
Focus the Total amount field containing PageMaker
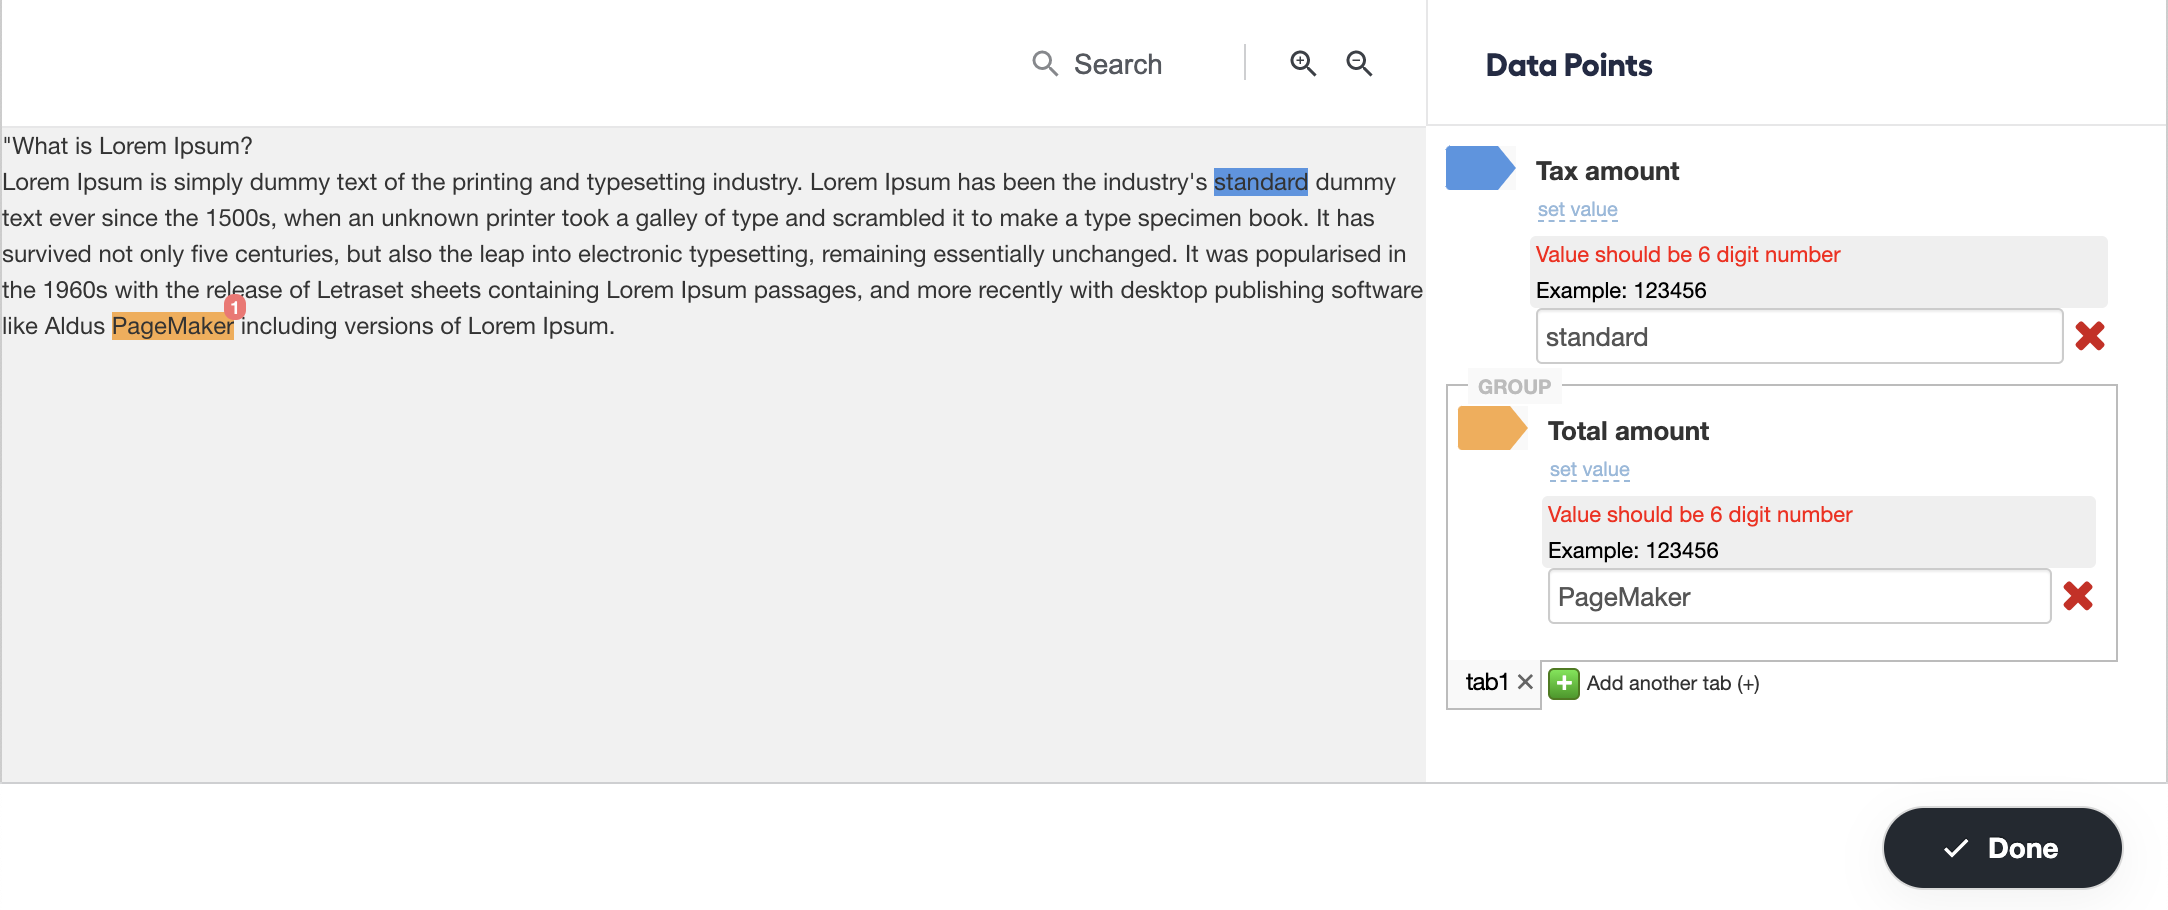point(1799,596)
